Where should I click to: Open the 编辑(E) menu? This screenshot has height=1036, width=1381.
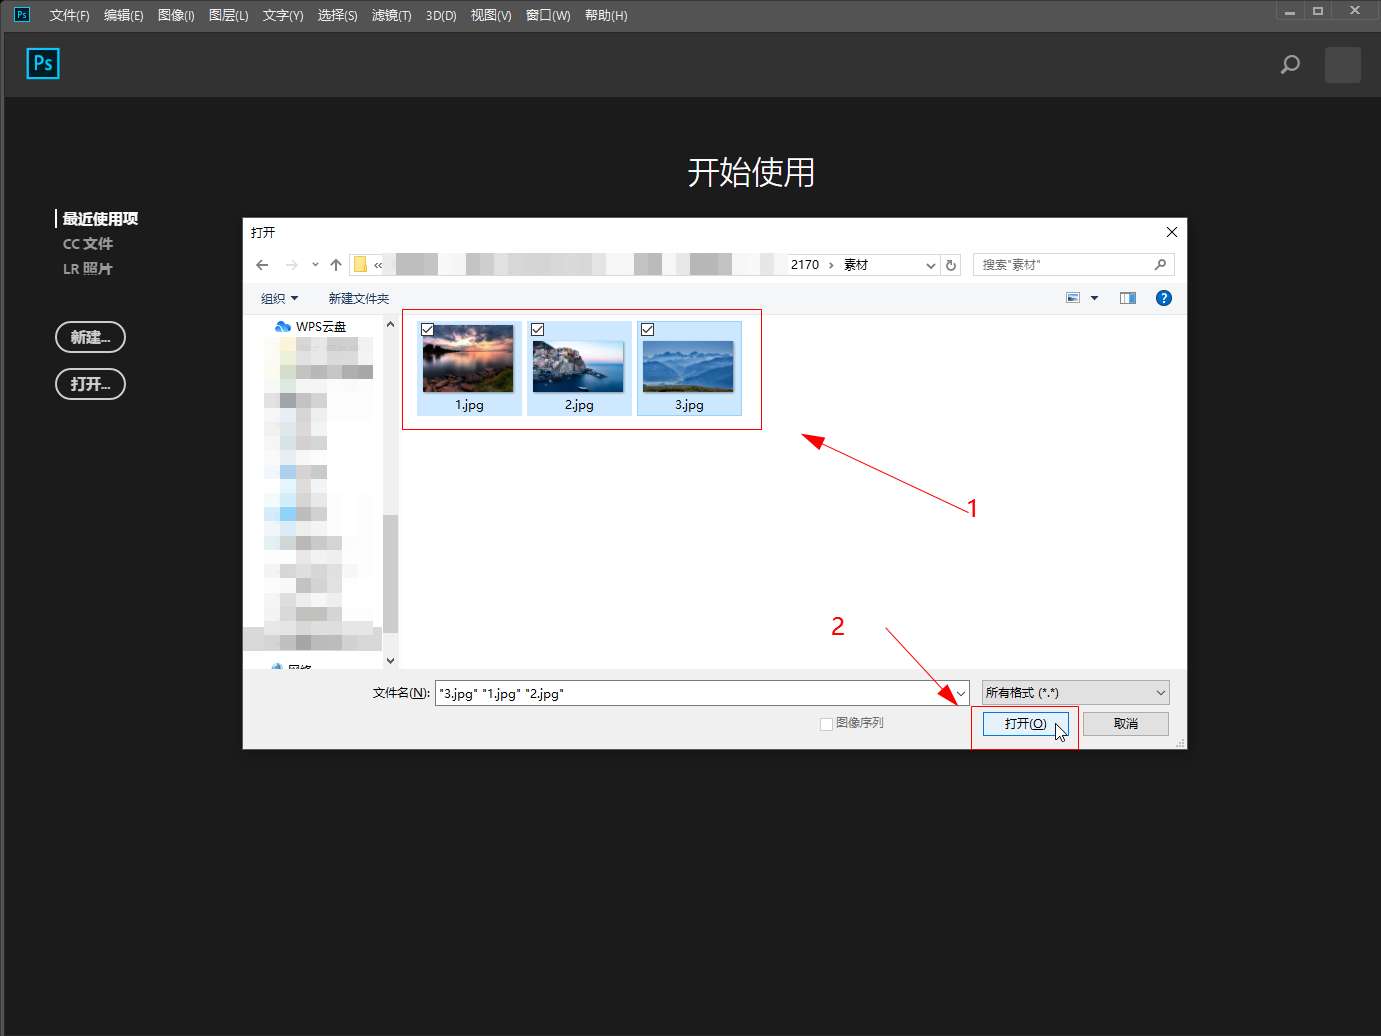[124, 15]
